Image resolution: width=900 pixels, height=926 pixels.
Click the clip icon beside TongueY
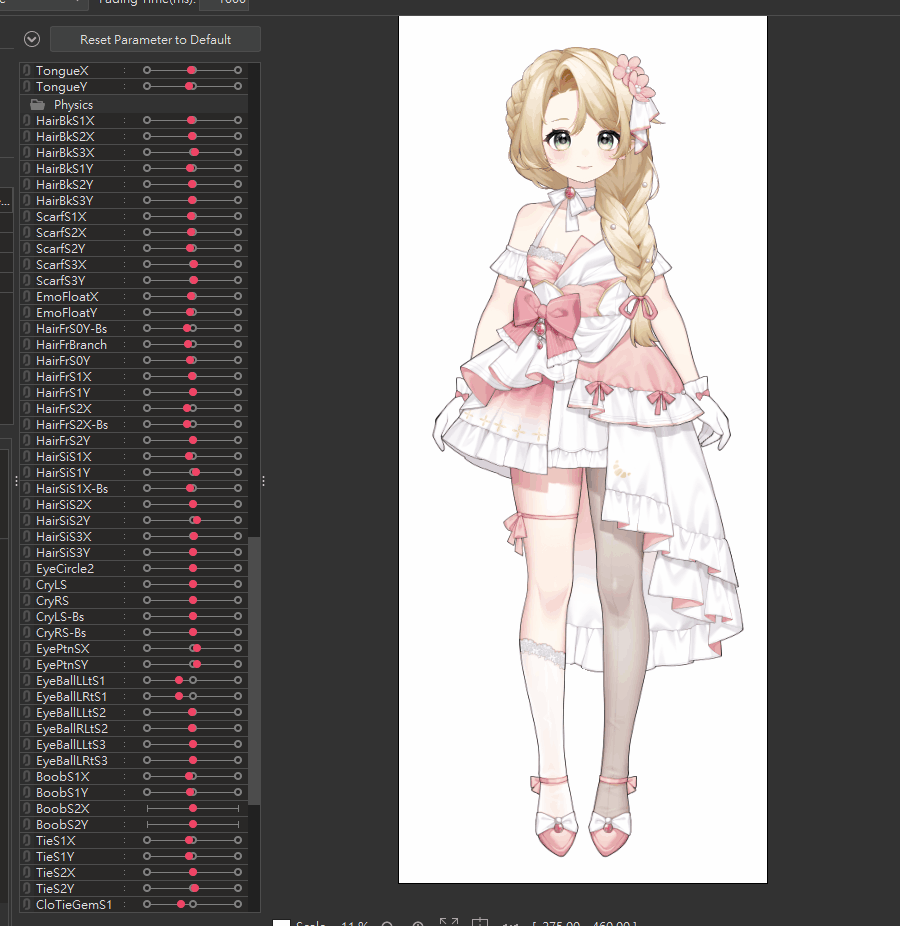click(x=27, y=86)
